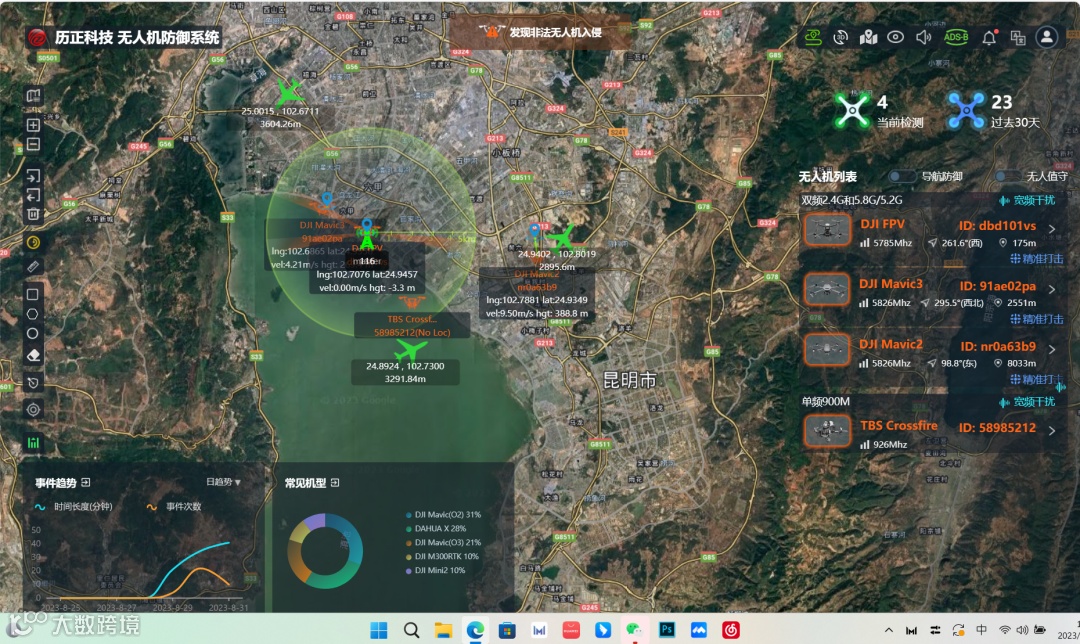Click the DAHUA X 28% legend swatch

pos(409,529)
